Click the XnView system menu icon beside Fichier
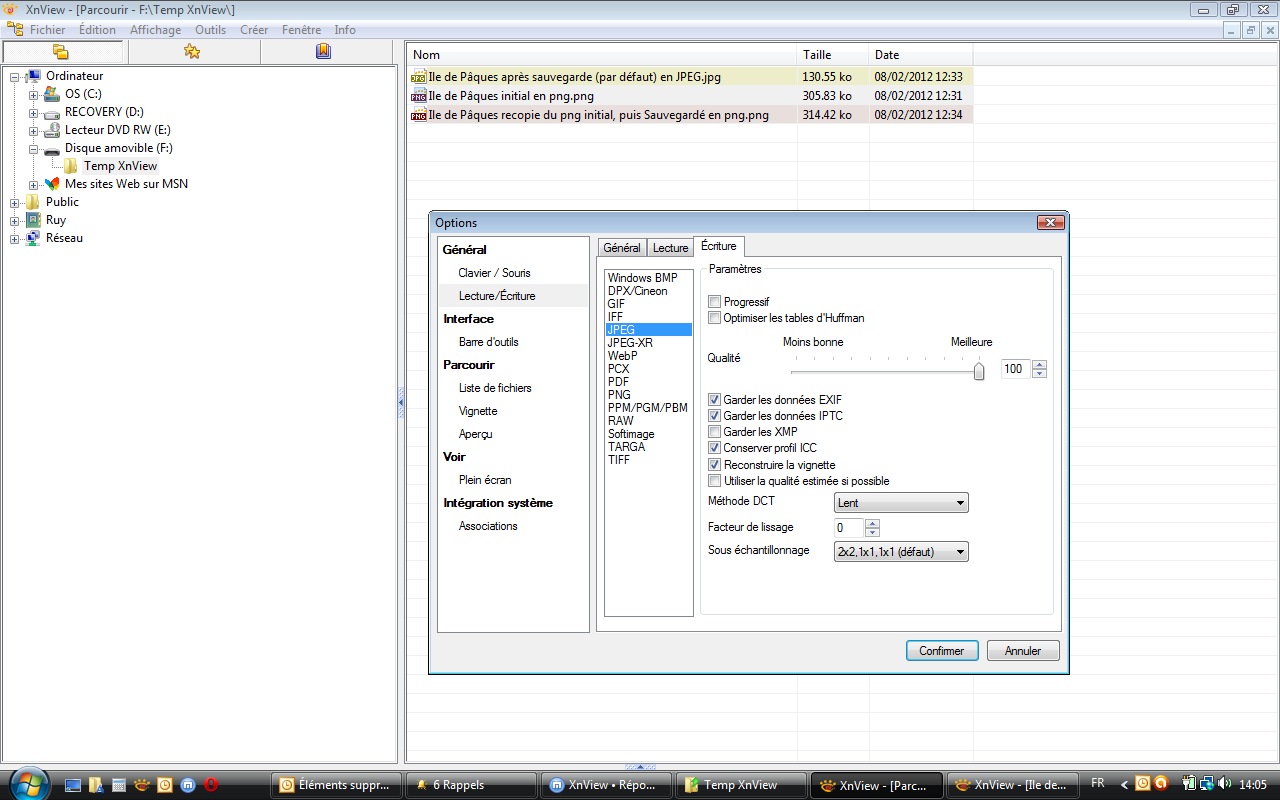The image size is (1280, 800). click(x=15, y=30)
